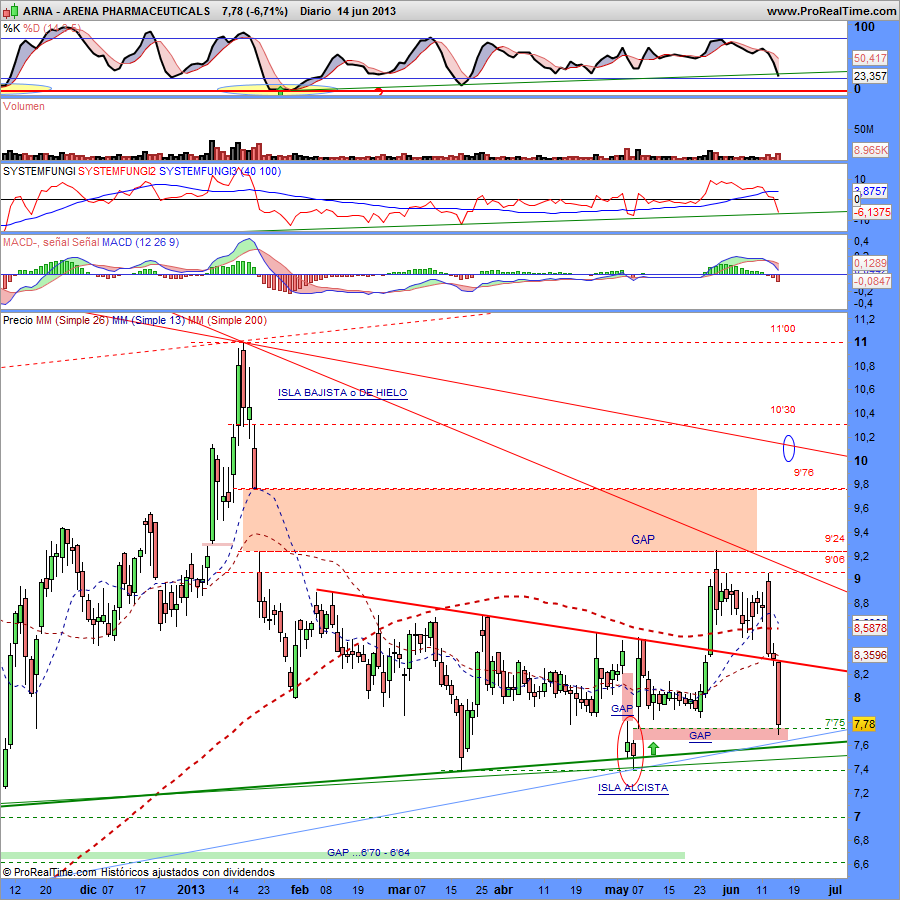Image resolution: width=900 pixels, height=900 pixels.
Task: Click the Diario timeframe label
Action: point(315,11)
